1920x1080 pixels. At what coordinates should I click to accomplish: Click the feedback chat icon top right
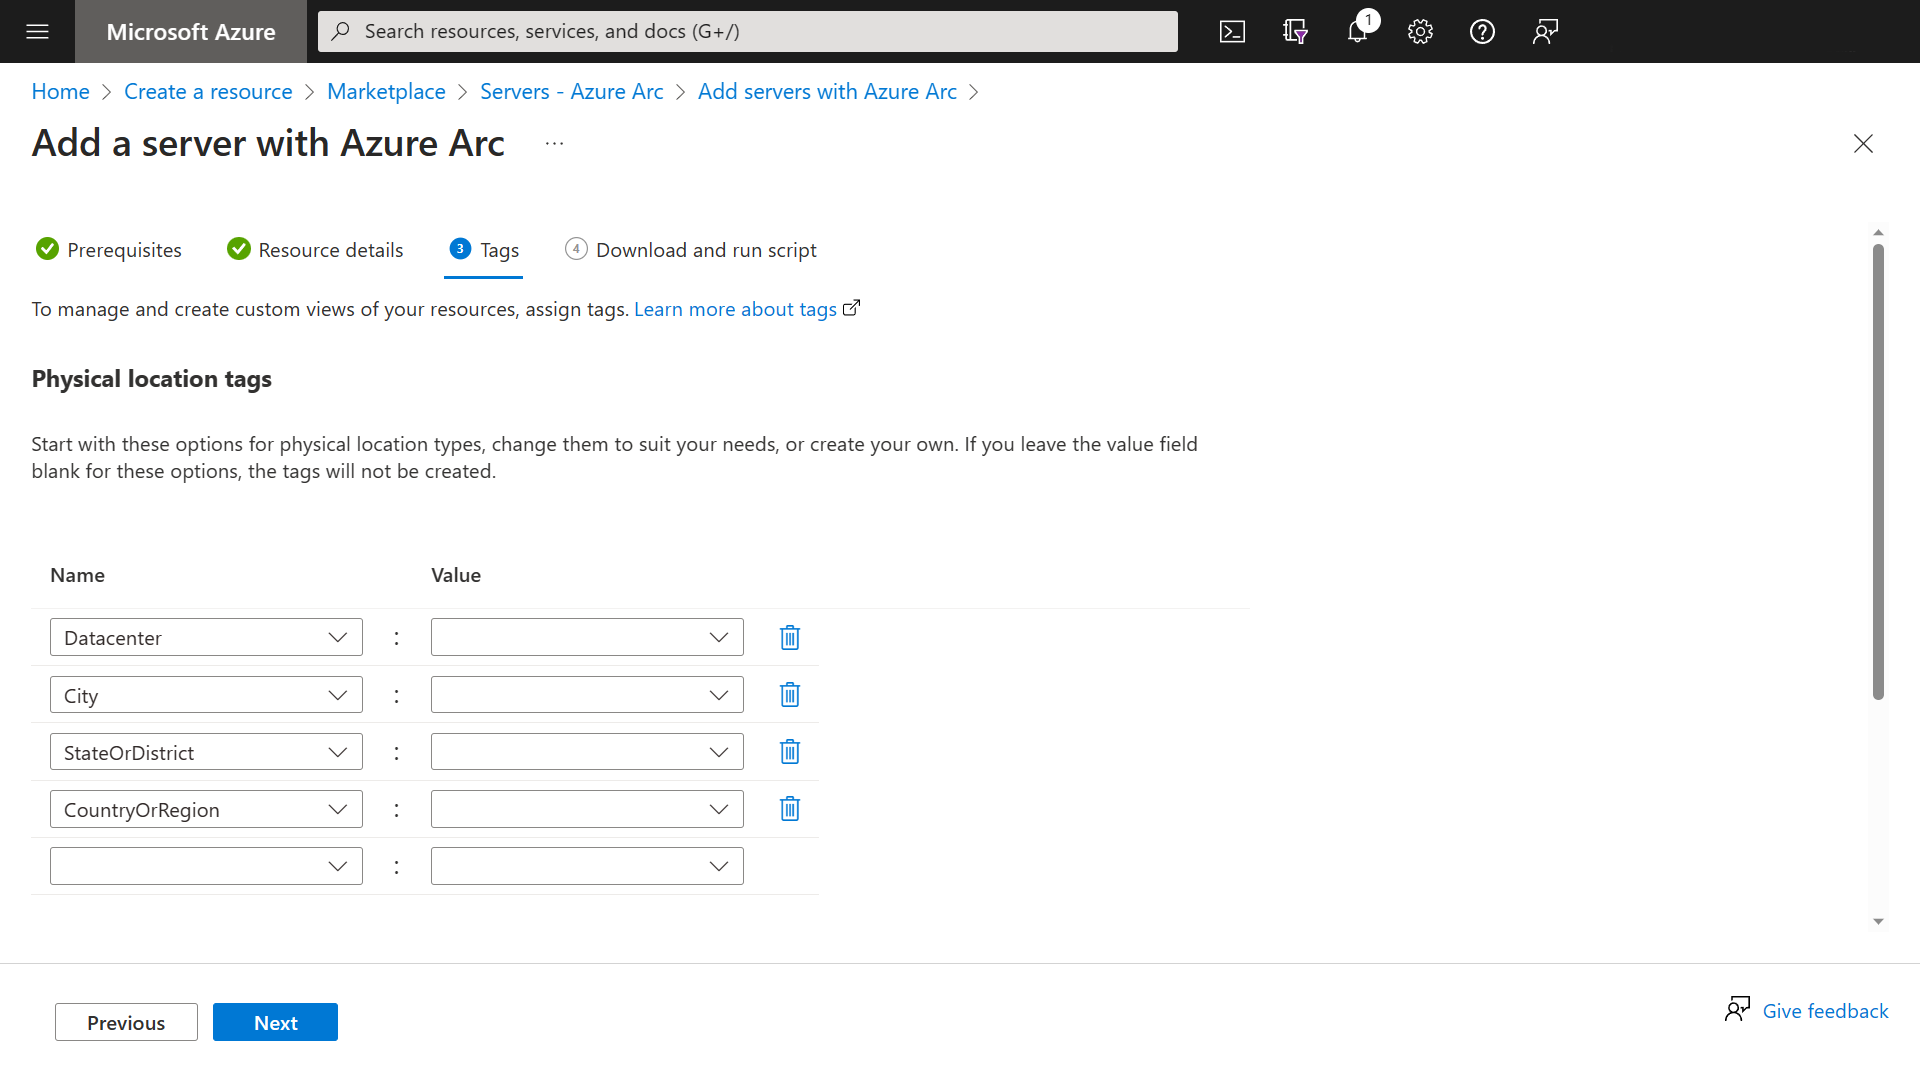click(1544, 30)
